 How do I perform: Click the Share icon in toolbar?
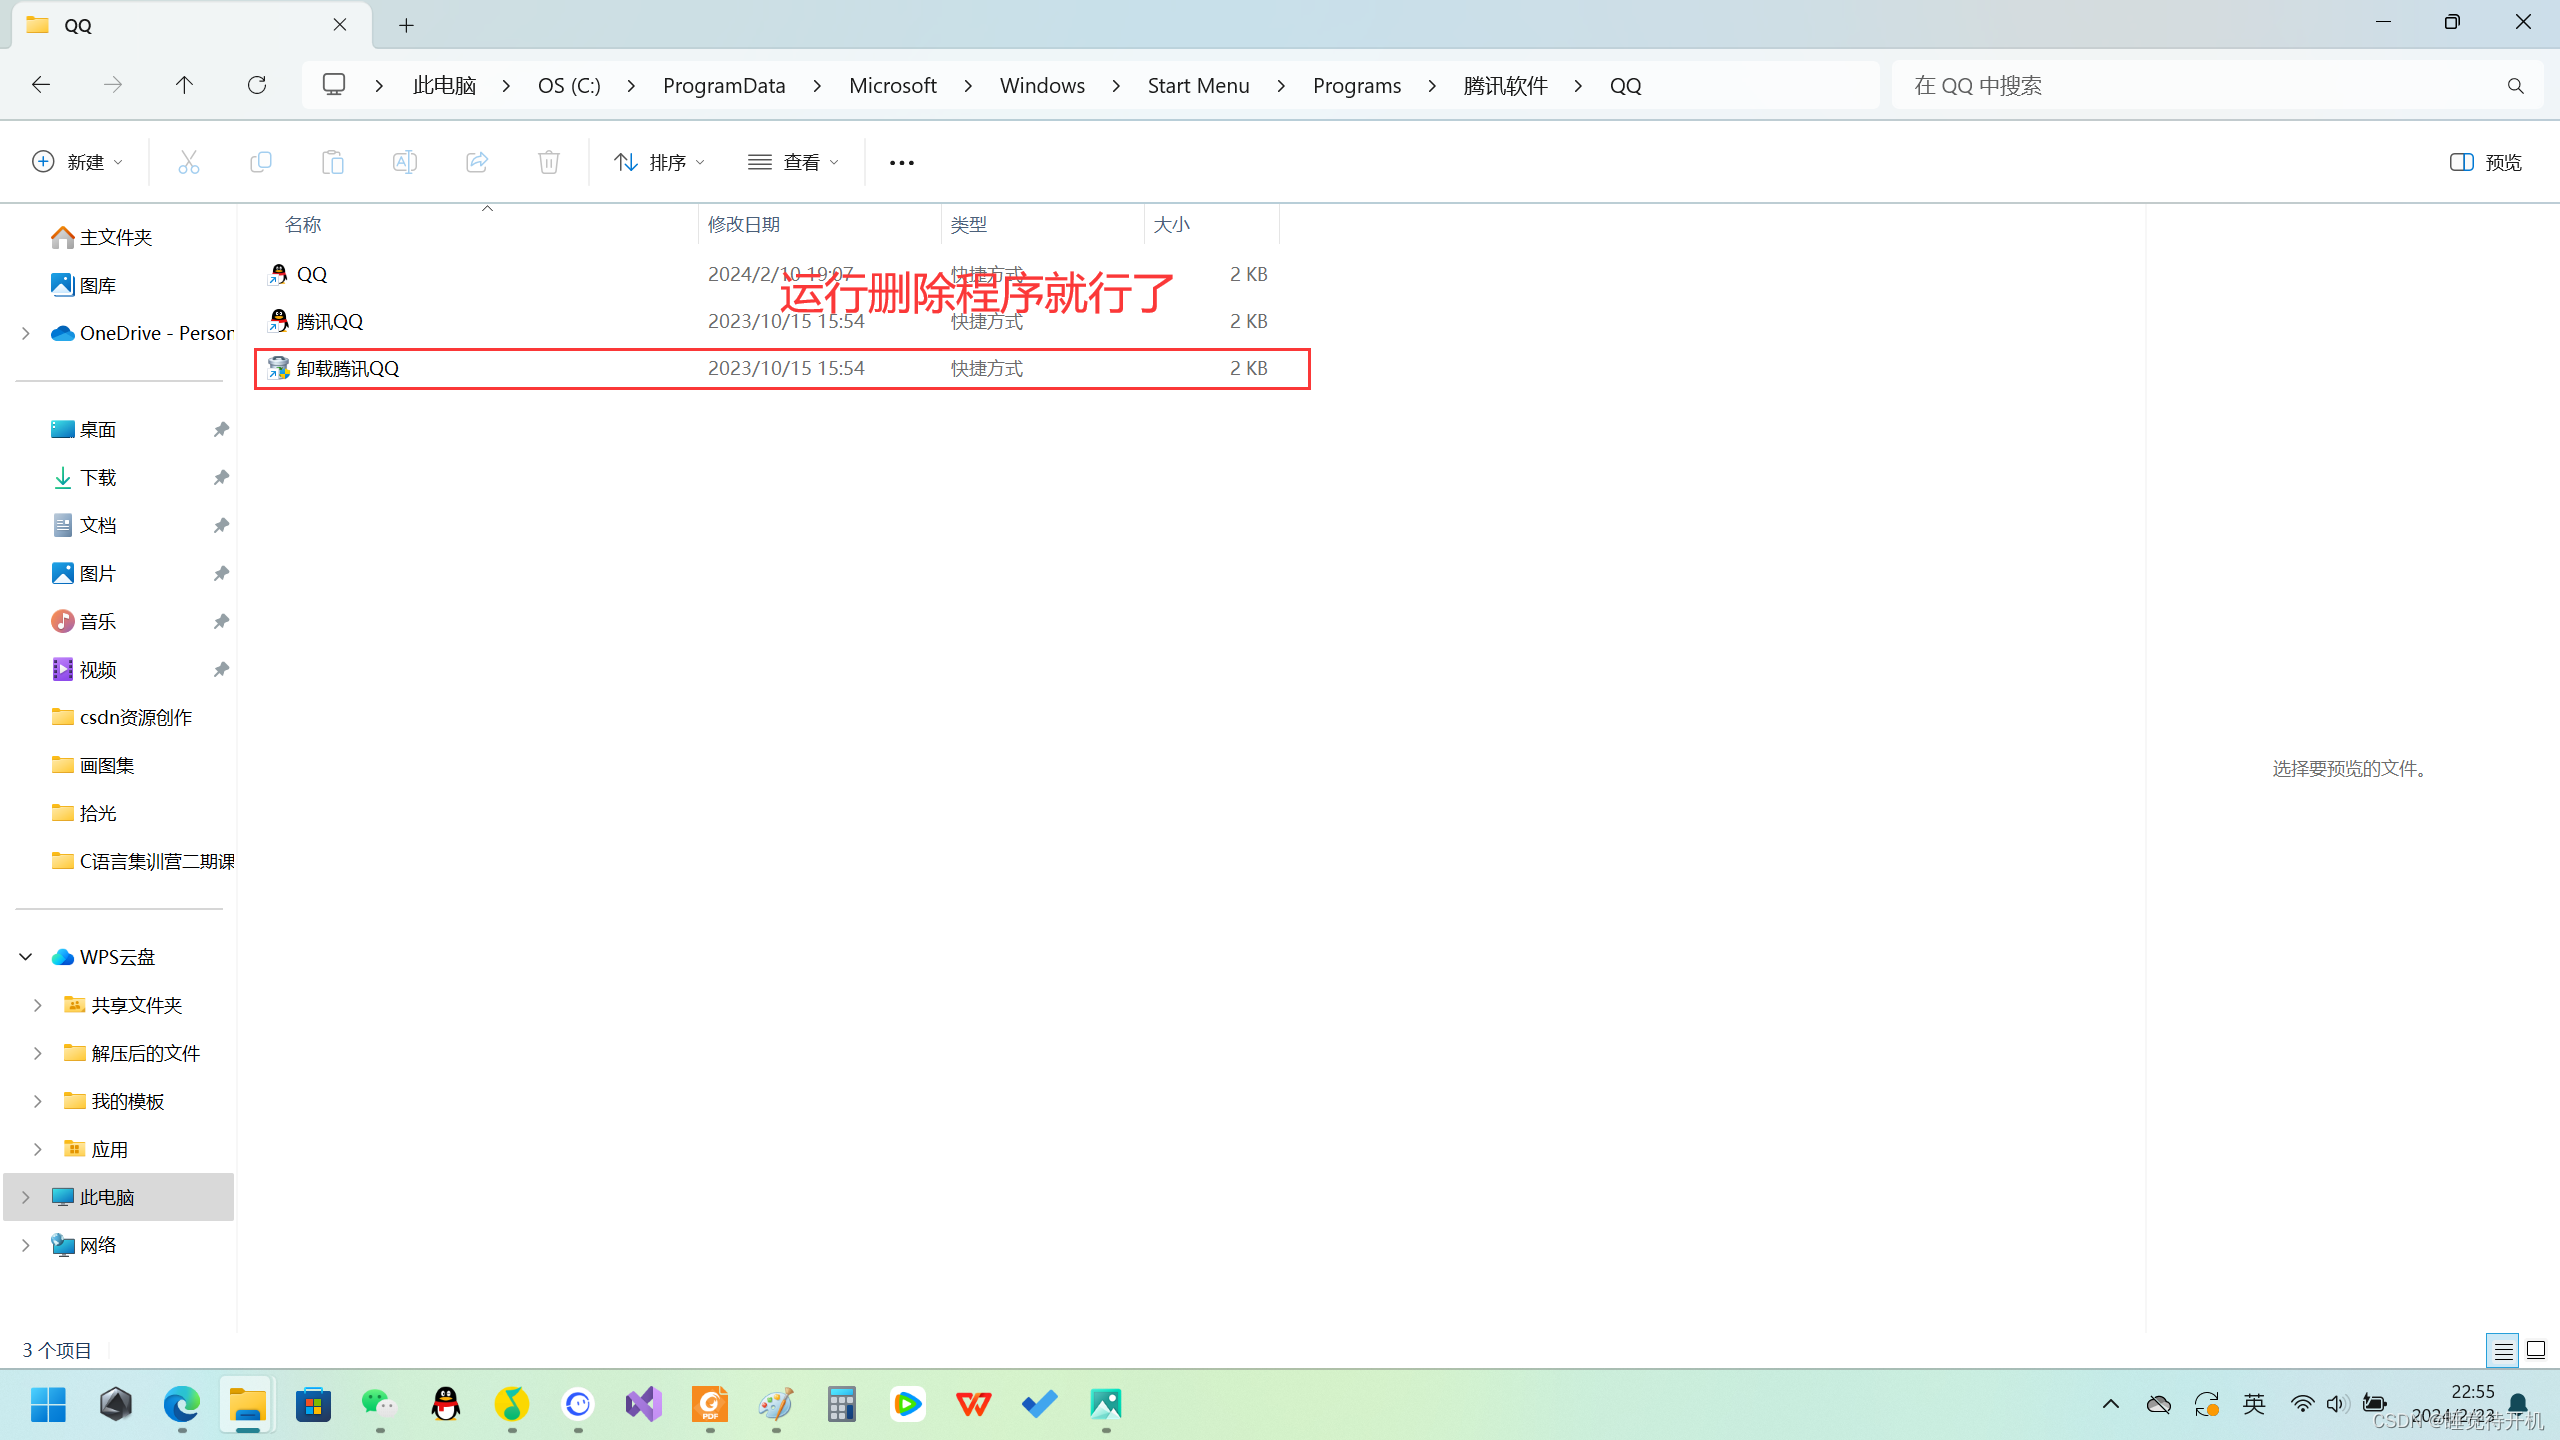477,162
